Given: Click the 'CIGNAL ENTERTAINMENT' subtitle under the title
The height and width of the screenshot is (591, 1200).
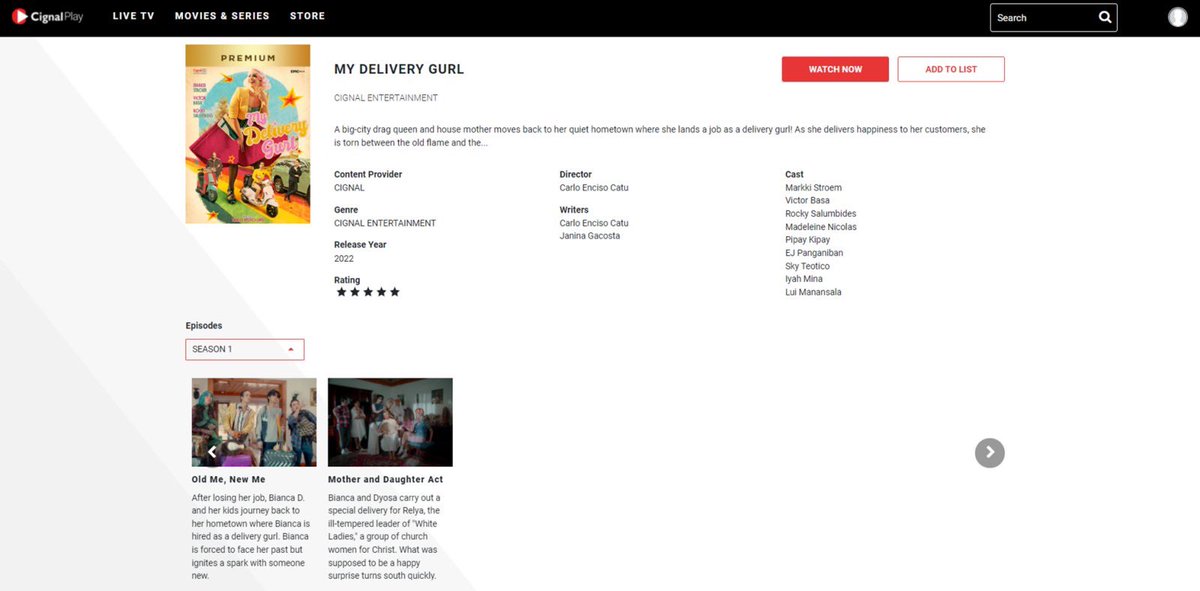Looking at the screenshot, I should [386, 98].
